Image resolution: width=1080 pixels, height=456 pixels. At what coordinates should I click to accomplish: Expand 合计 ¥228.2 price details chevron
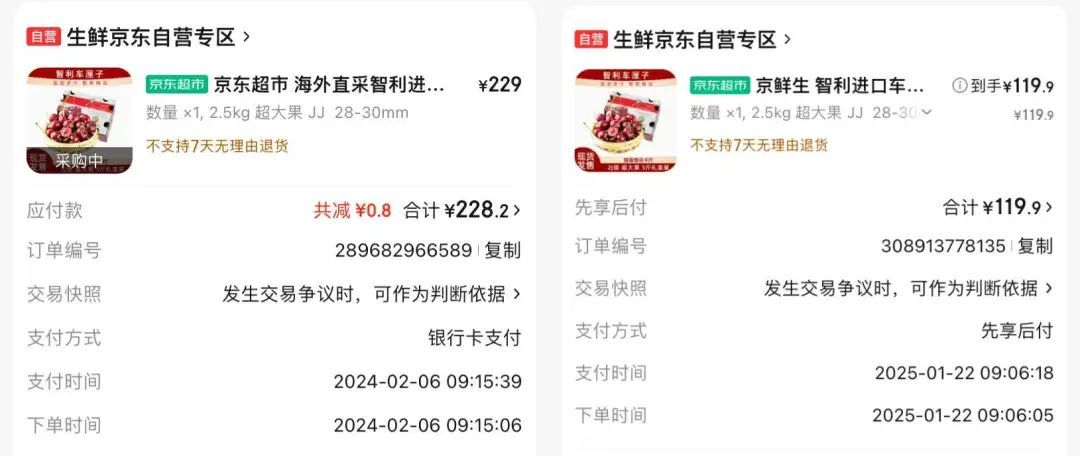pos(517,211)
